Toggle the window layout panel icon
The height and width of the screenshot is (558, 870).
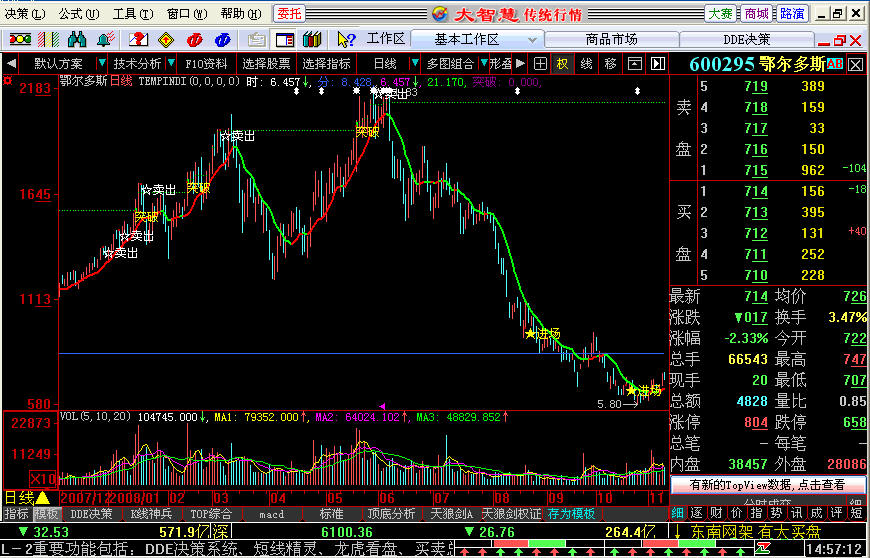click(285, 40)
